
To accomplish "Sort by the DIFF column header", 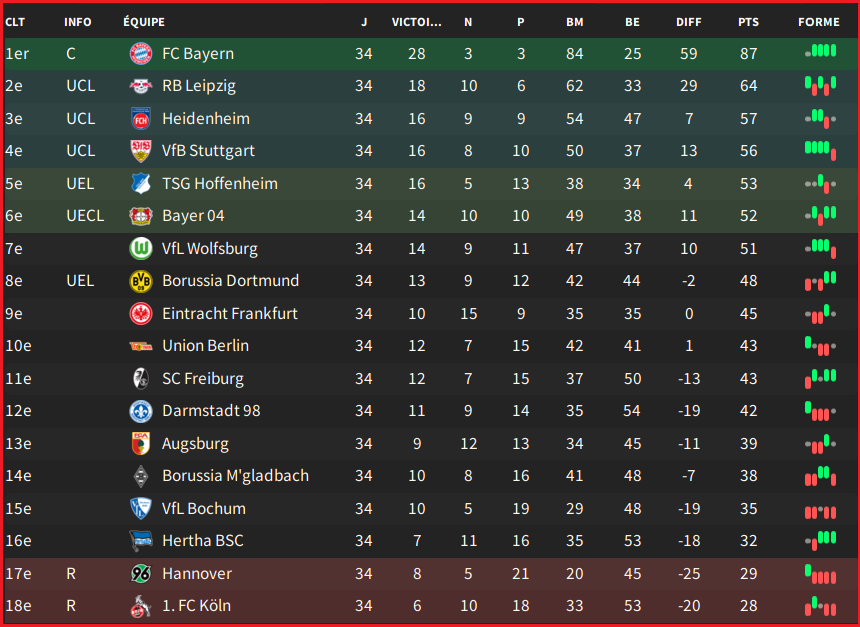I will [688, 22].
